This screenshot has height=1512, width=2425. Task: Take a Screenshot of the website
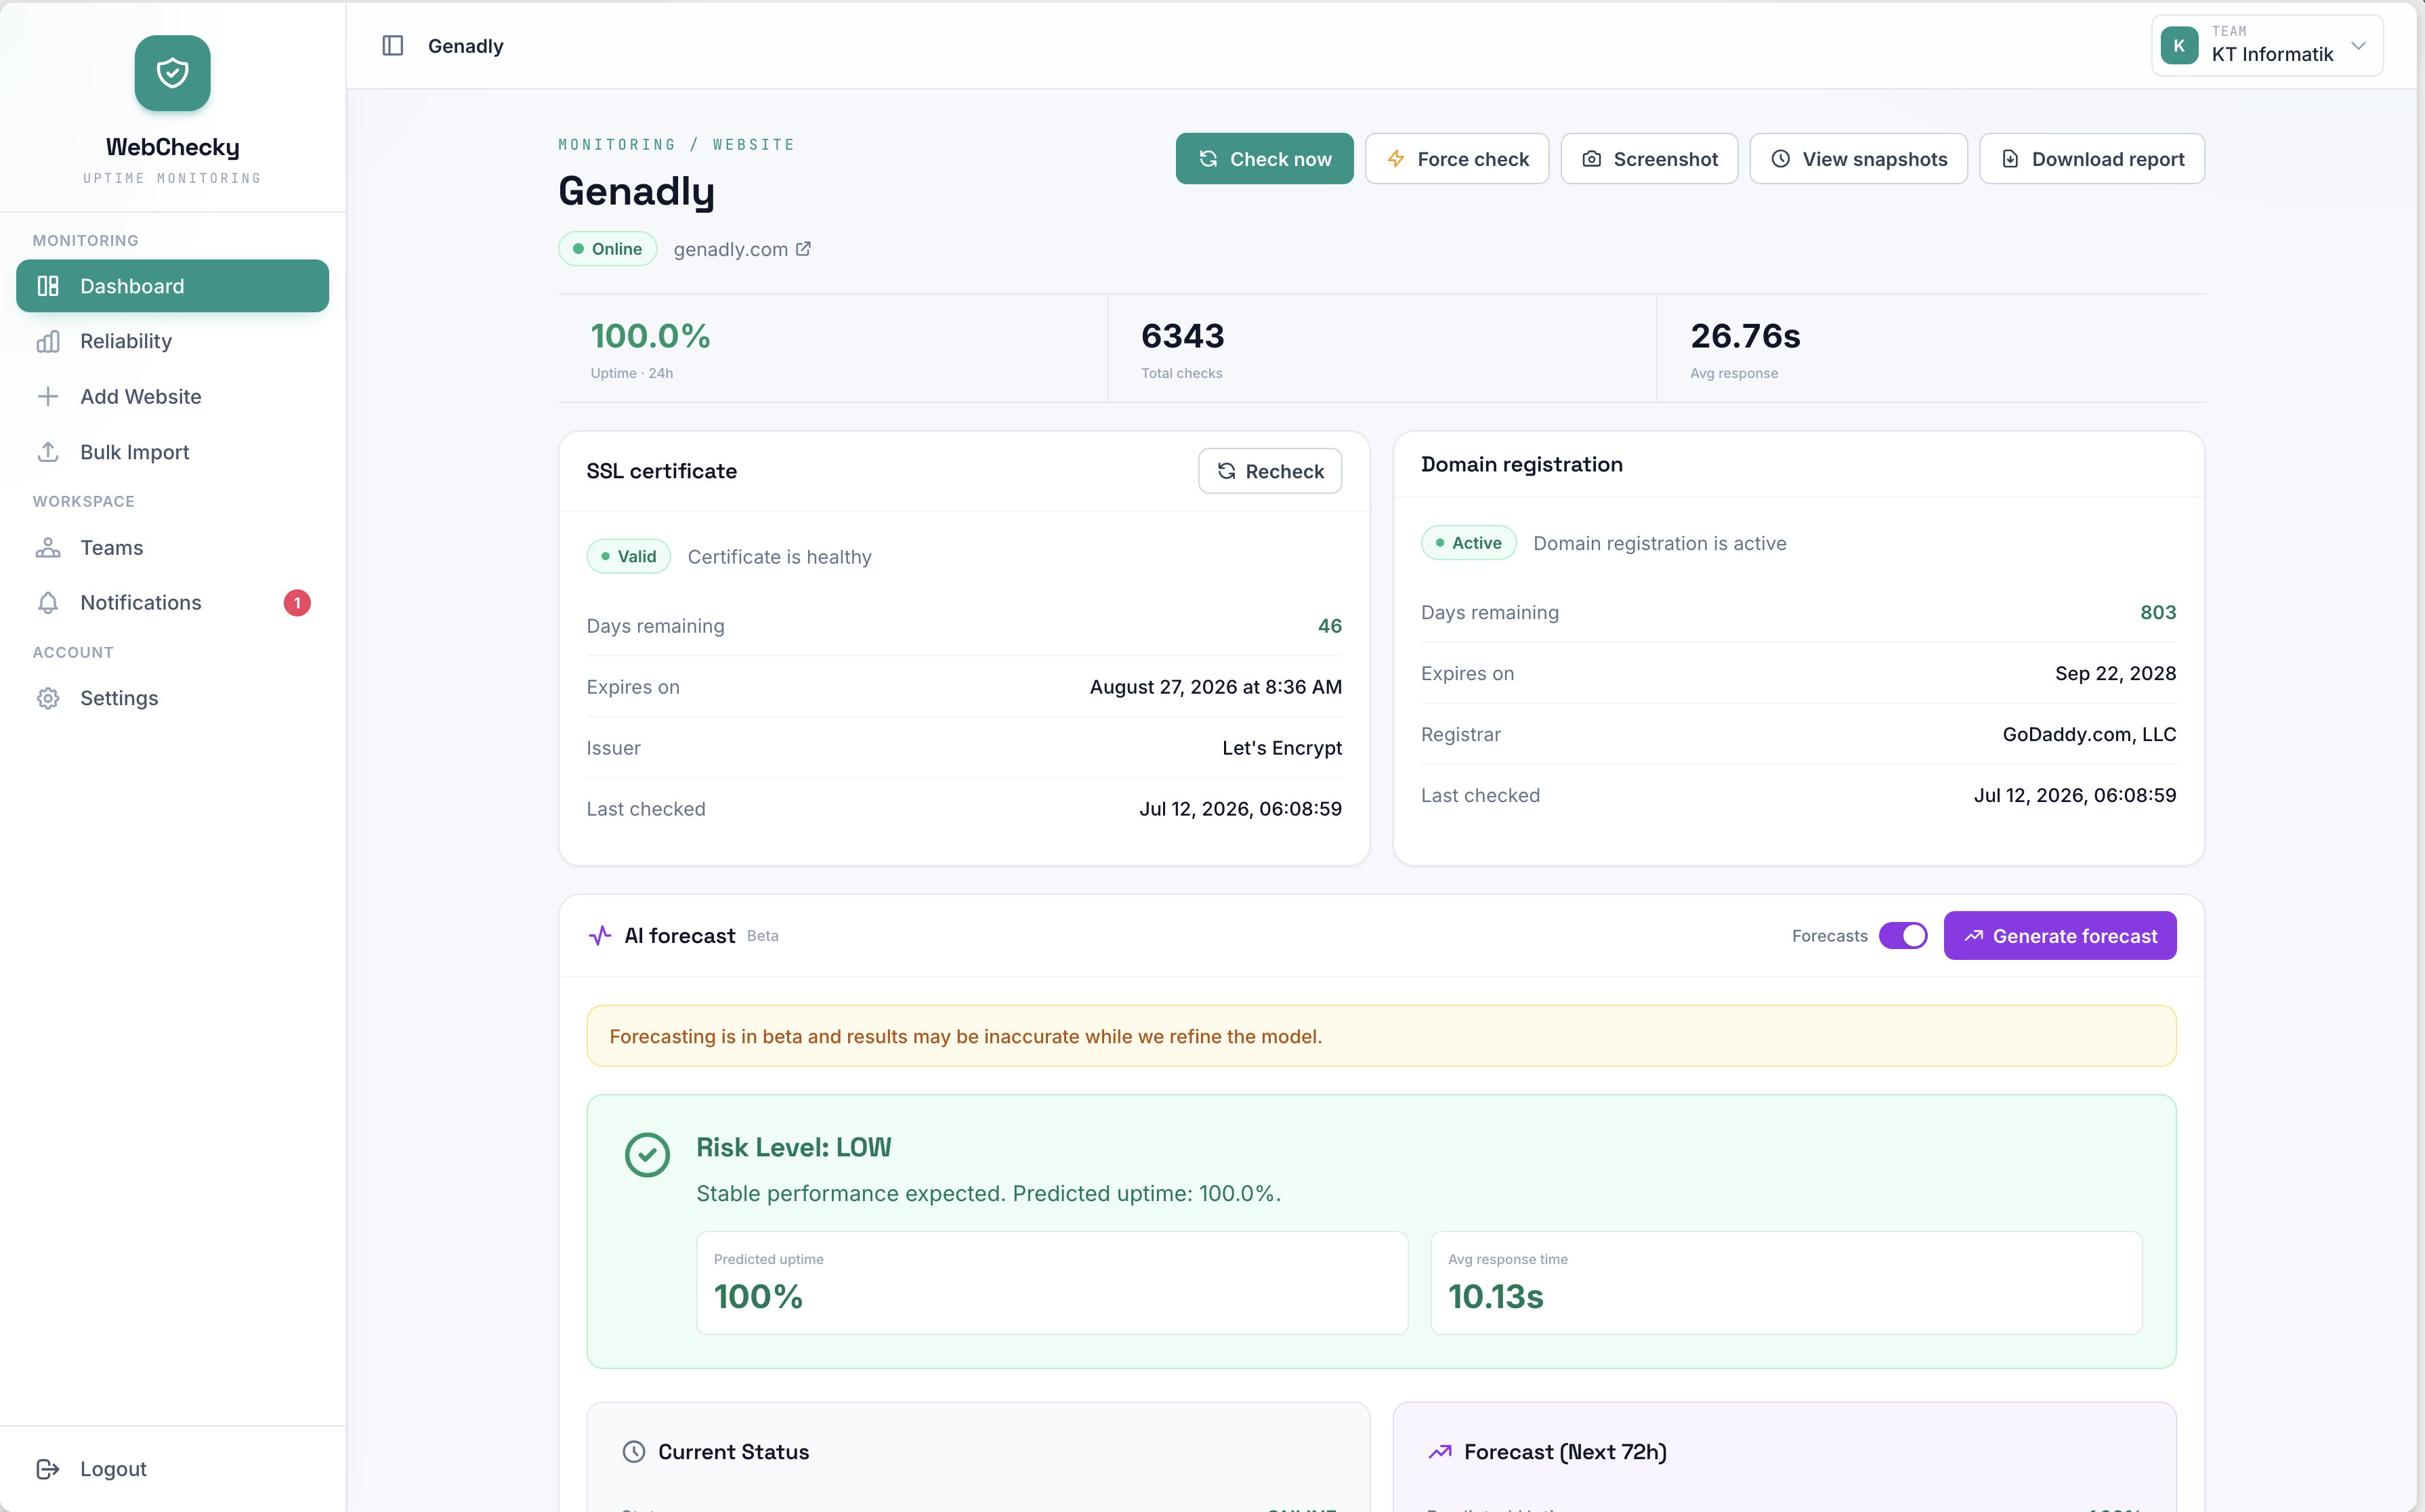click(x=1649, y=159)
